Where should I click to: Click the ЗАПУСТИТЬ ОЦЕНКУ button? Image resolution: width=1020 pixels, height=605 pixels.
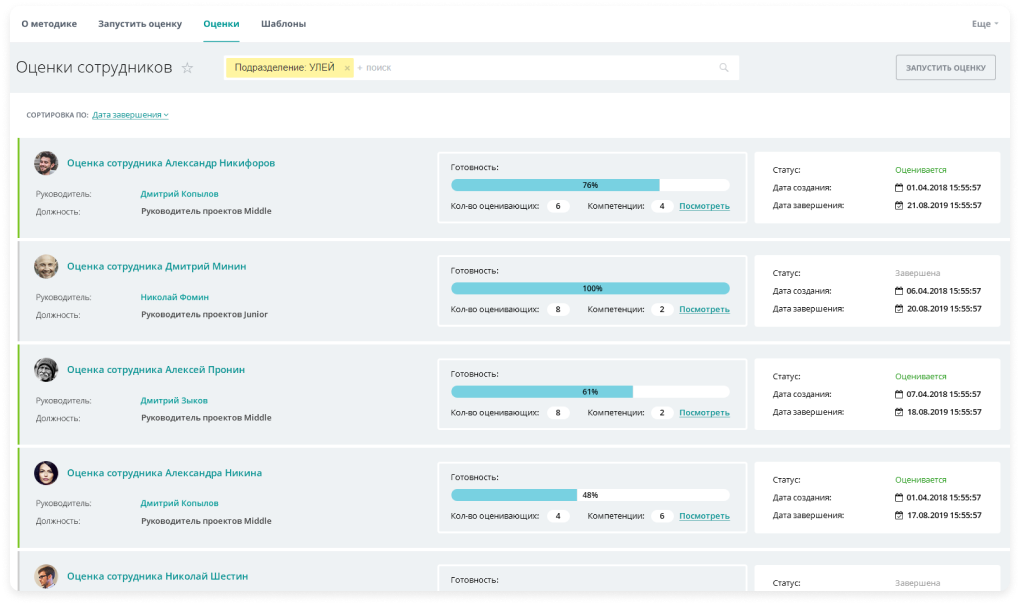[945, 68]
